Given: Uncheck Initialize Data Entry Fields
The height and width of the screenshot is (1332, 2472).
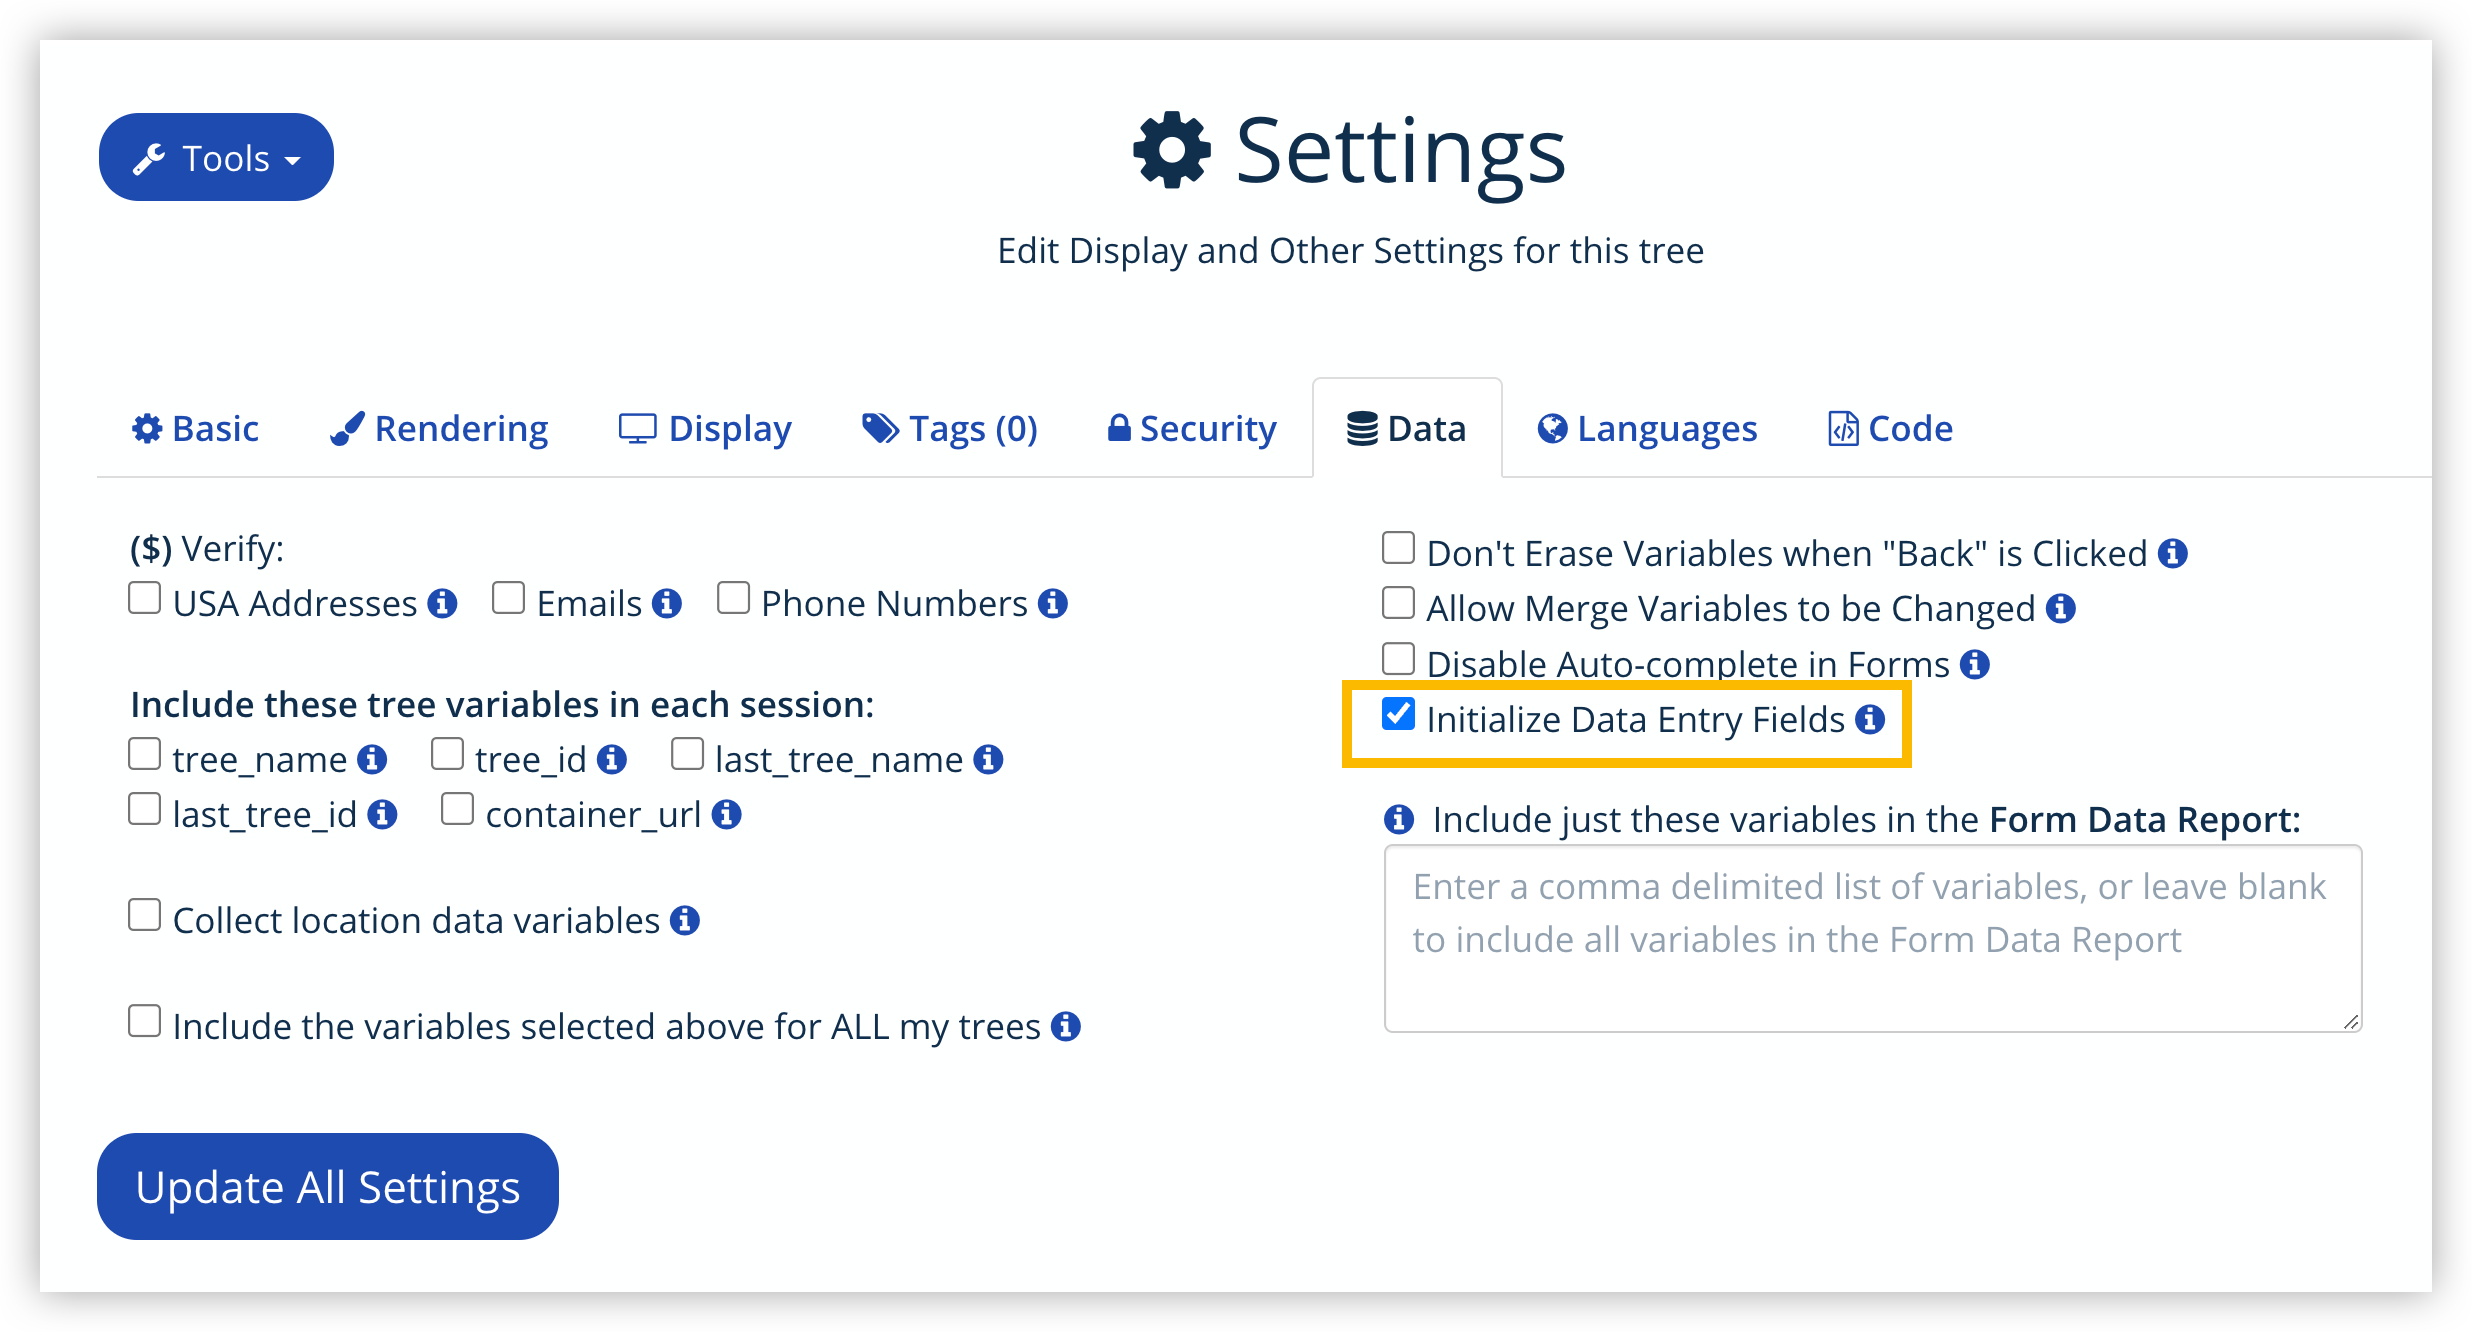Looking at the screenshot, I should pyautogui.click(x=1398, y=714).
